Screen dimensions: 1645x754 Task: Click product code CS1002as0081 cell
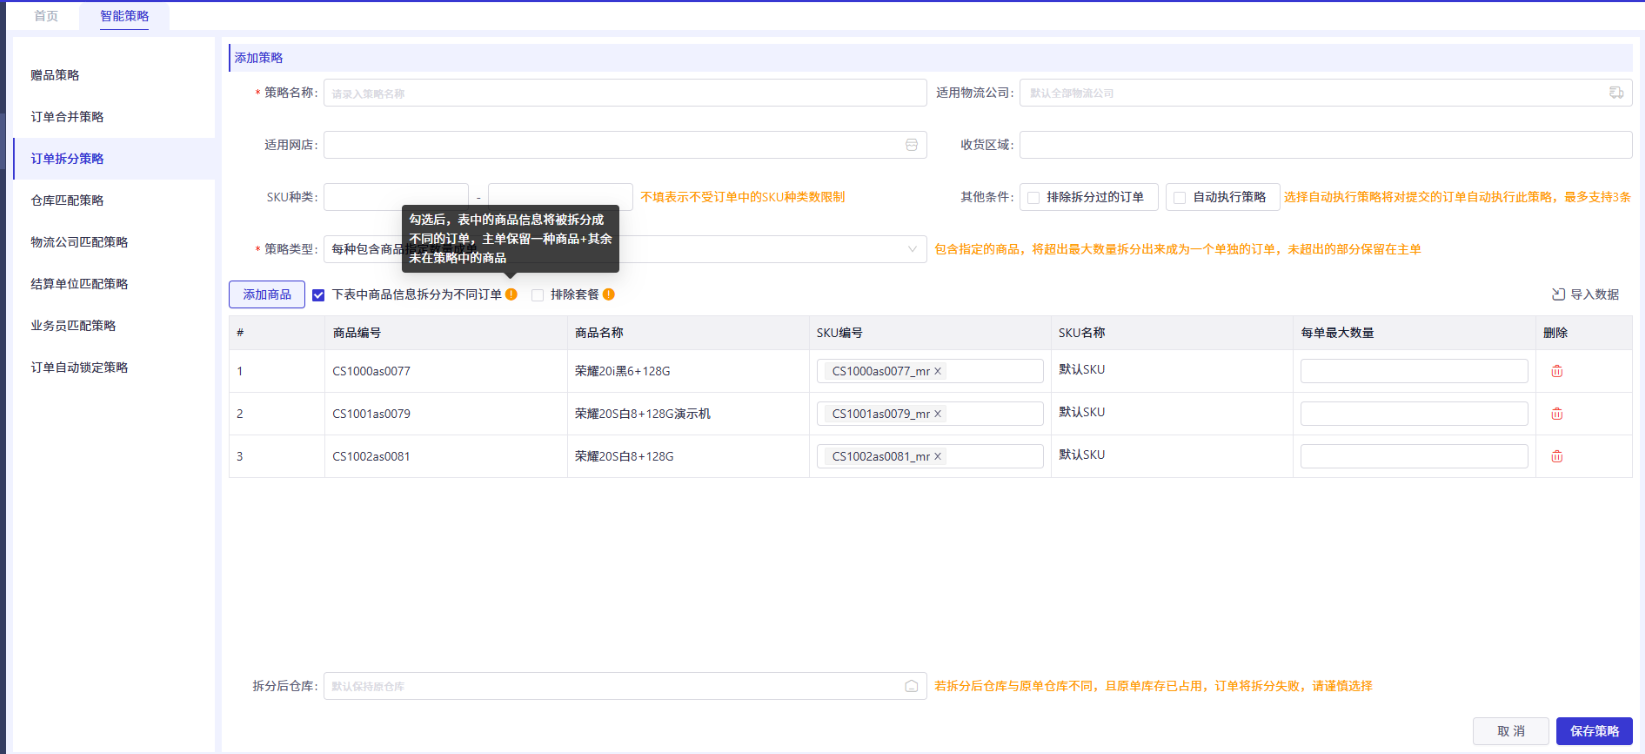tap(371, 457)
